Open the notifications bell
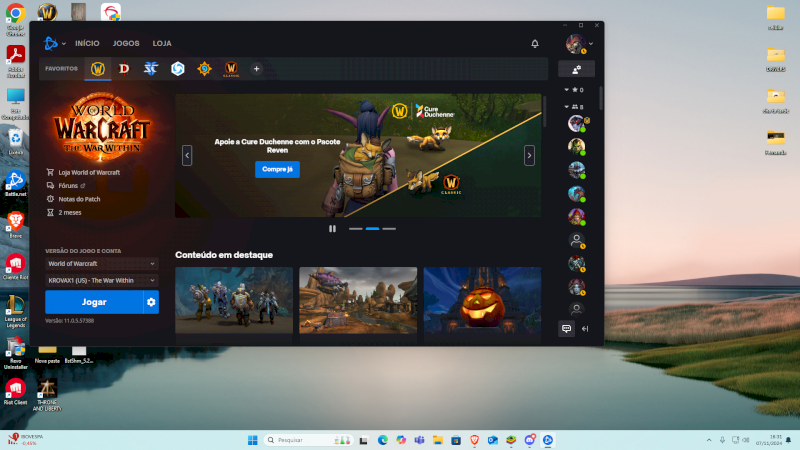Viewport: 800px width, 450px height. [535, 44]
